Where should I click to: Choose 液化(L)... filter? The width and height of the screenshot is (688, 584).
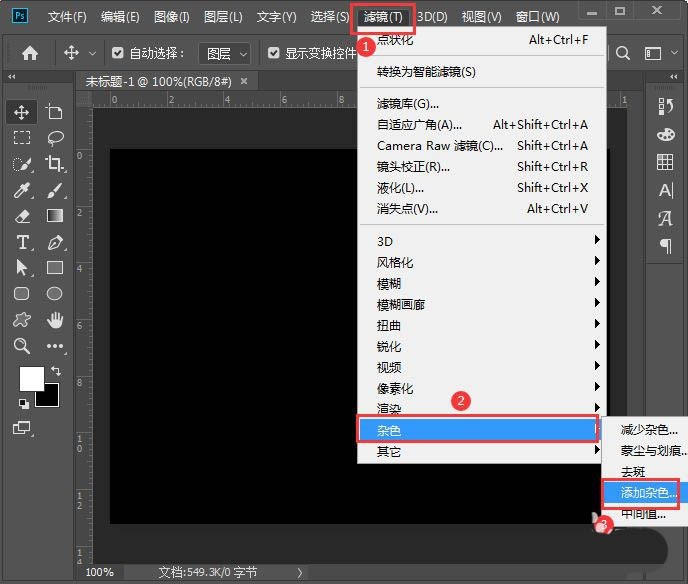[x=481, y=187]
